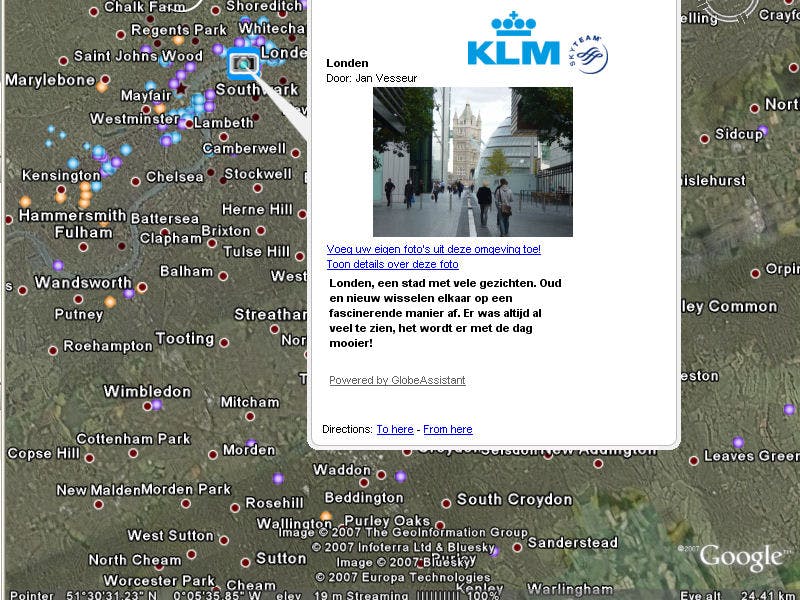The height and width of the screenshot is (600, 800).
Task: Click the Wimbledon place marker dot
Action: (147, 406)
